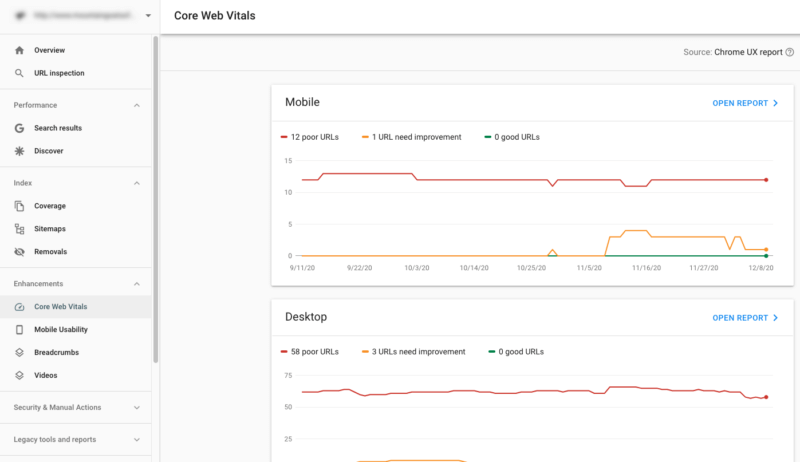Click the Google G Search results icon

[19, 128]
